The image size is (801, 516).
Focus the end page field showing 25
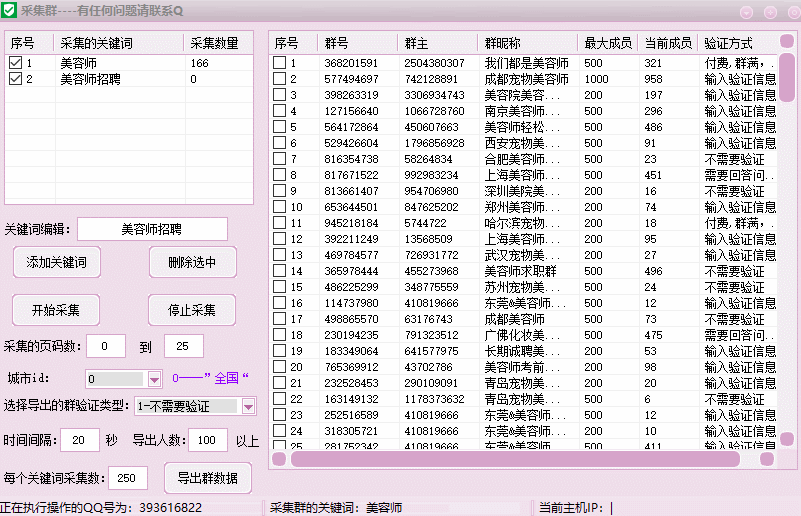[184, 346]
